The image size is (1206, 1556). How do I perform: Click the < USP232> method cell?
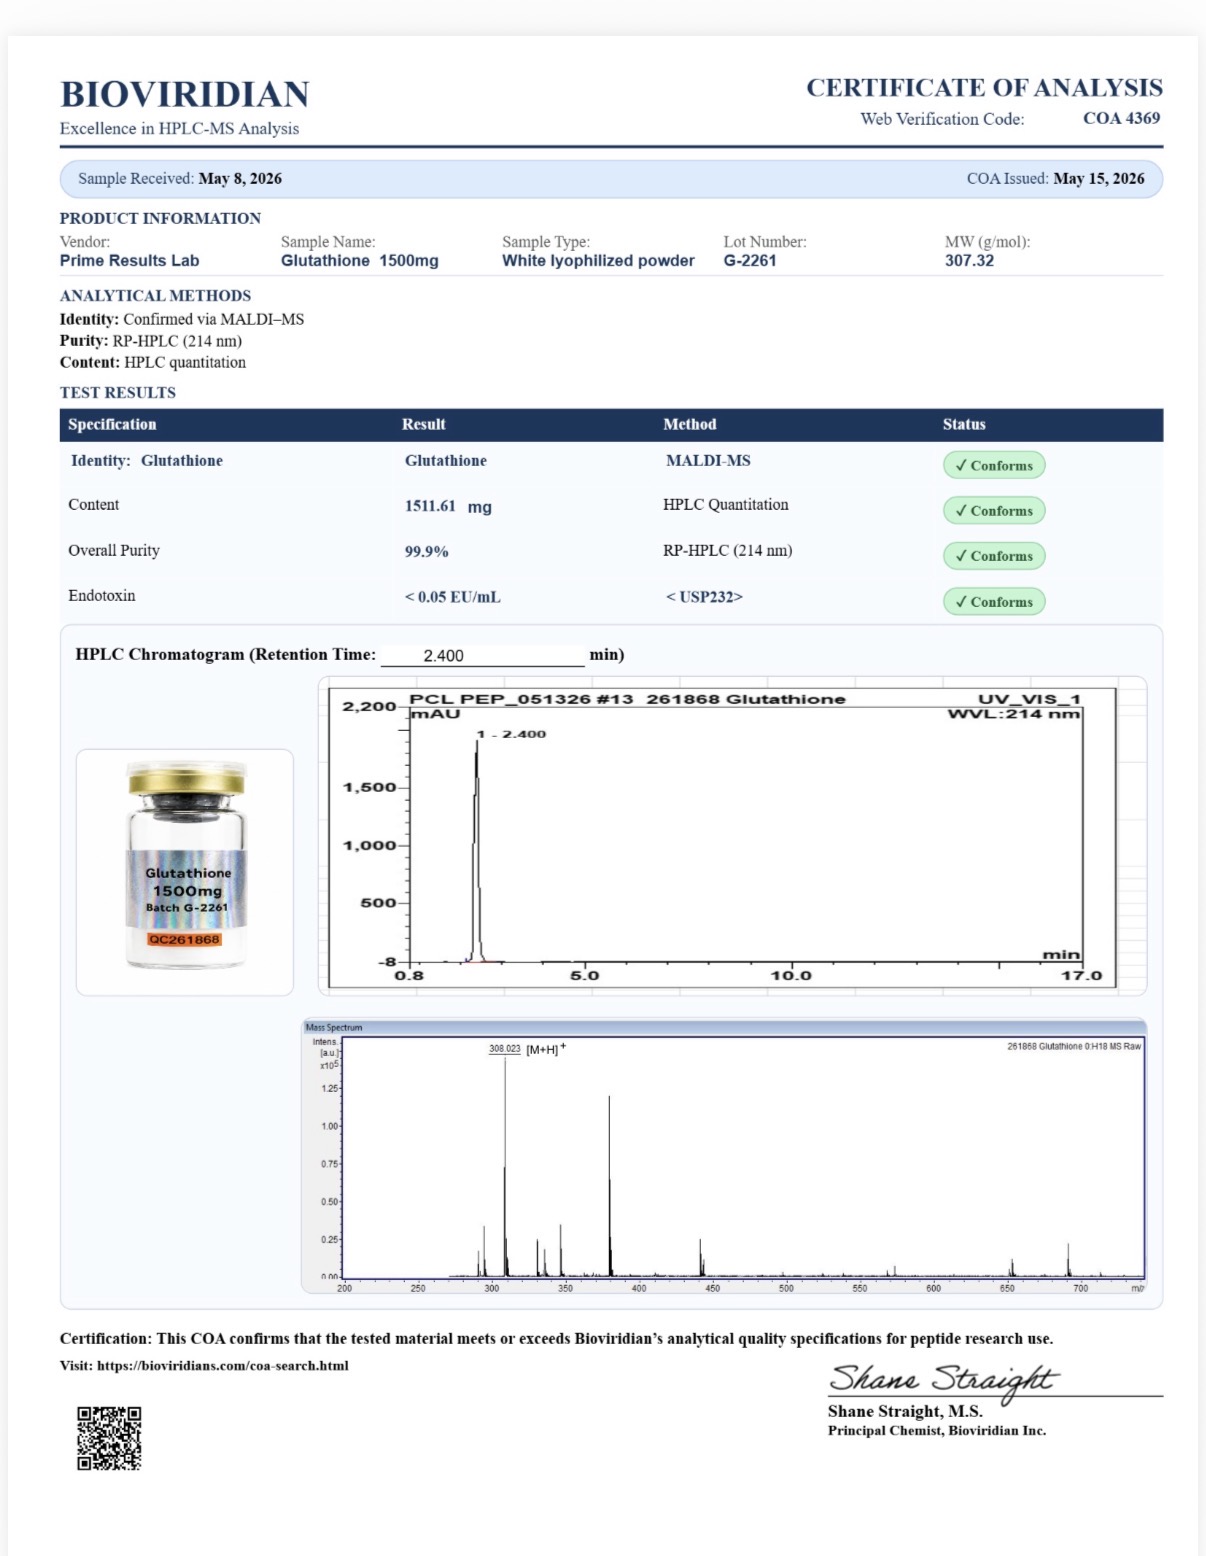click(x=704, y=597)
